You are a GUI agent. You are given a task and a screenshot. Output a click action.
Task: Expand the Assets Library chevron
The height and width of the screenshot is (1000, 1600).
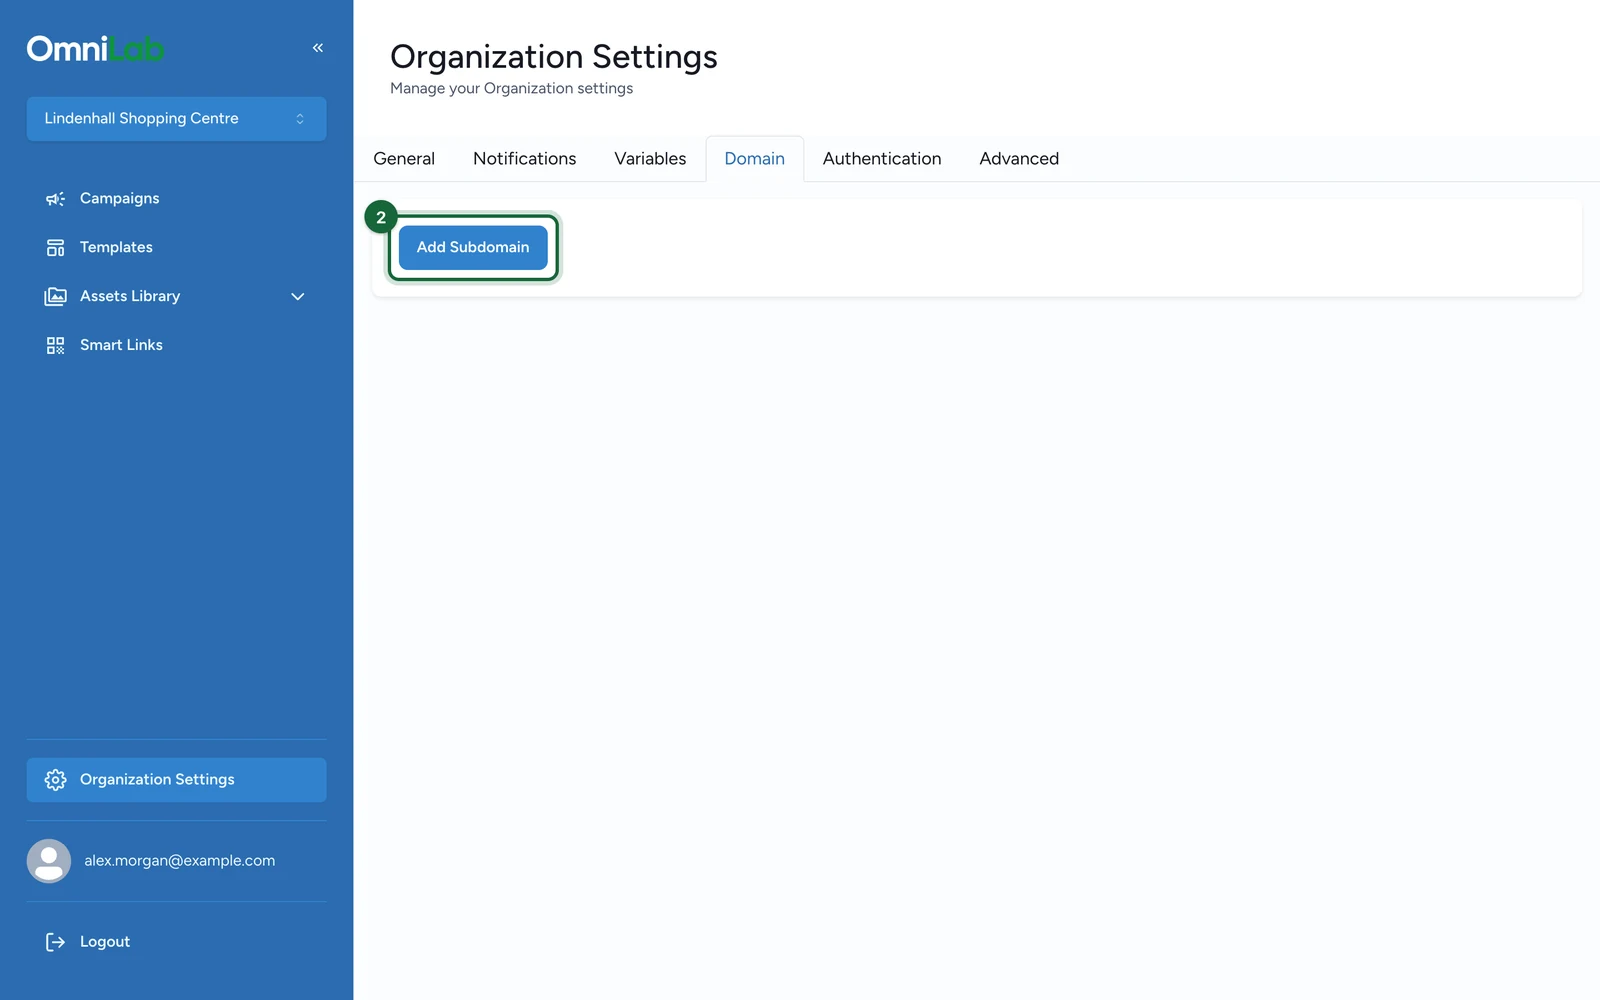tap(297, 297)
